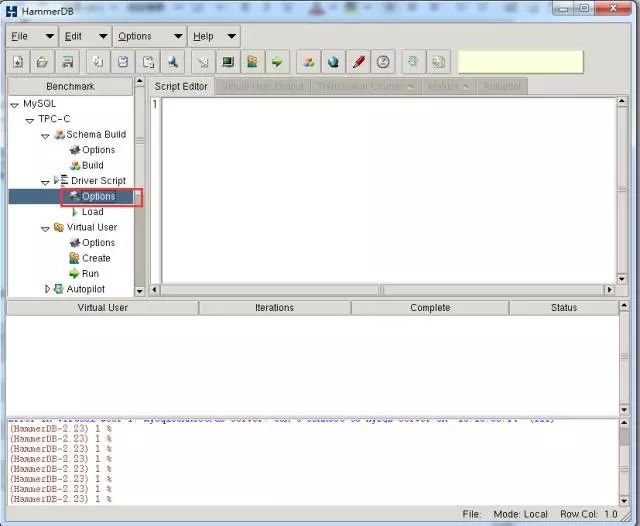Image resolution: width=640 pixels, height=526 pixels.
Task: Select the Run tree item
Action: click(84, 273)
